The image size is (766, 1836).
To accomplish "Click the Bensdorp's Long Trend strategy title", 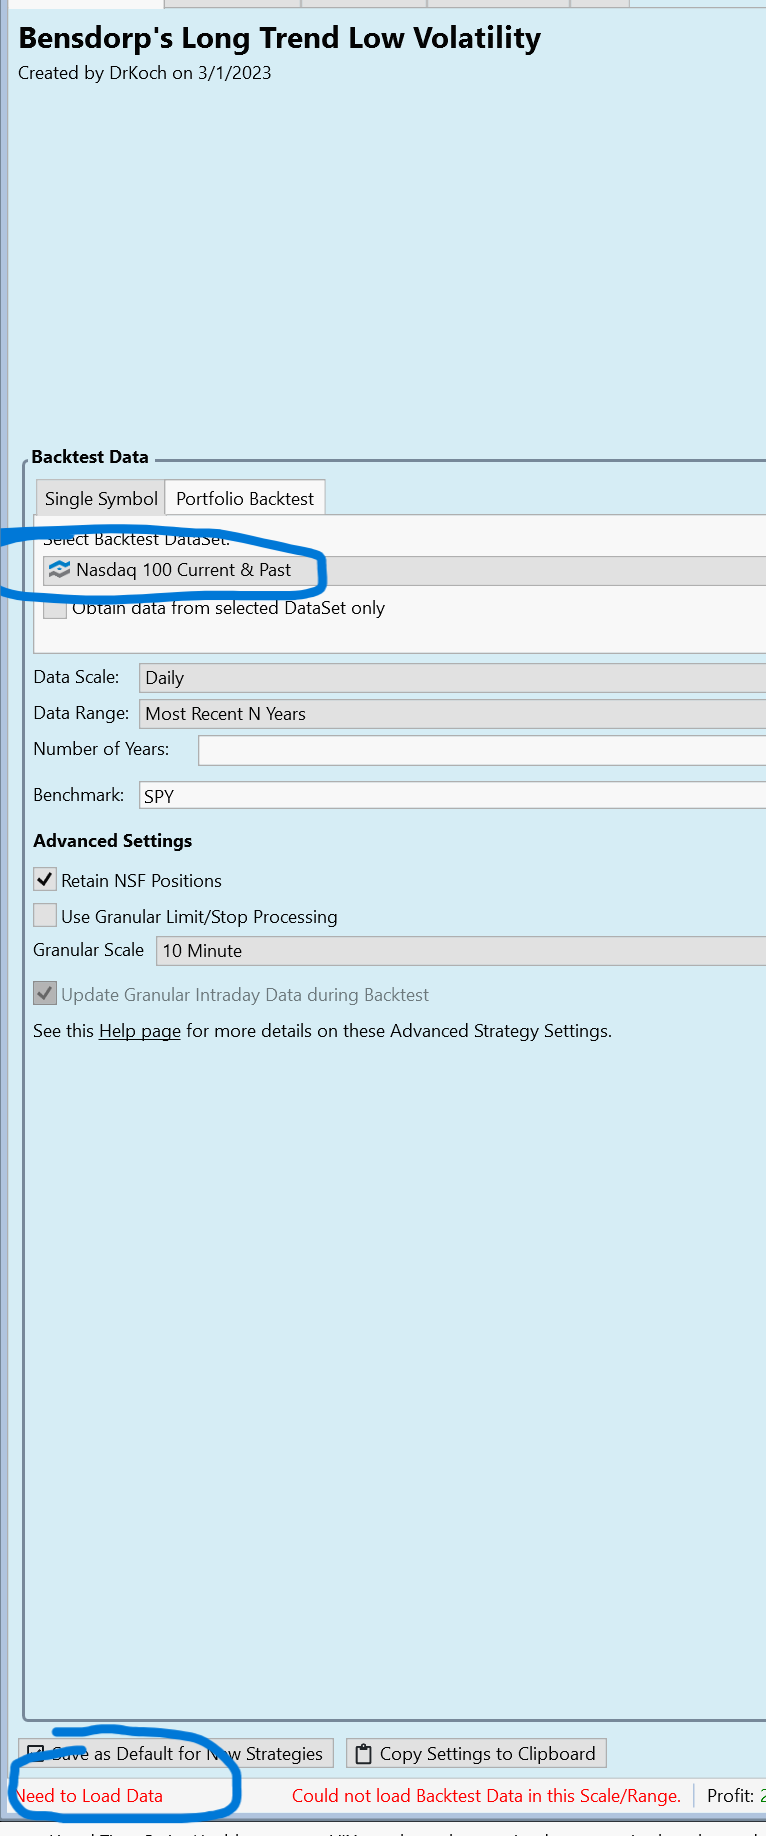I will point(280,38).
